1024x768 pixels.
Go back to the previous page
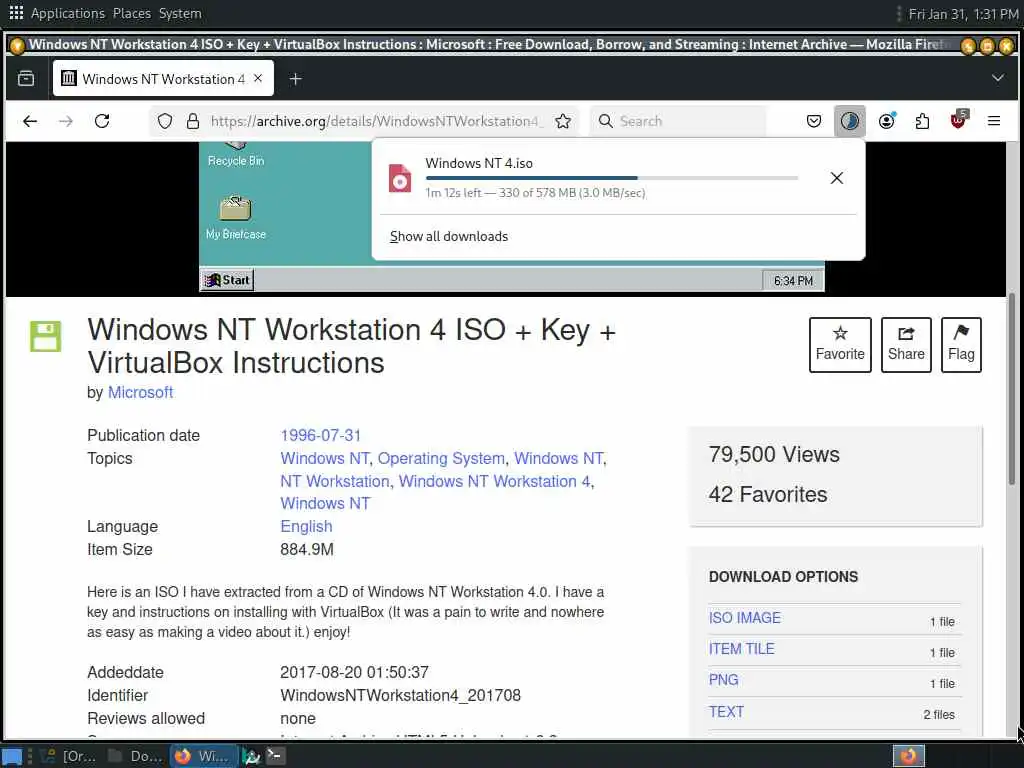tap(30, 121)
